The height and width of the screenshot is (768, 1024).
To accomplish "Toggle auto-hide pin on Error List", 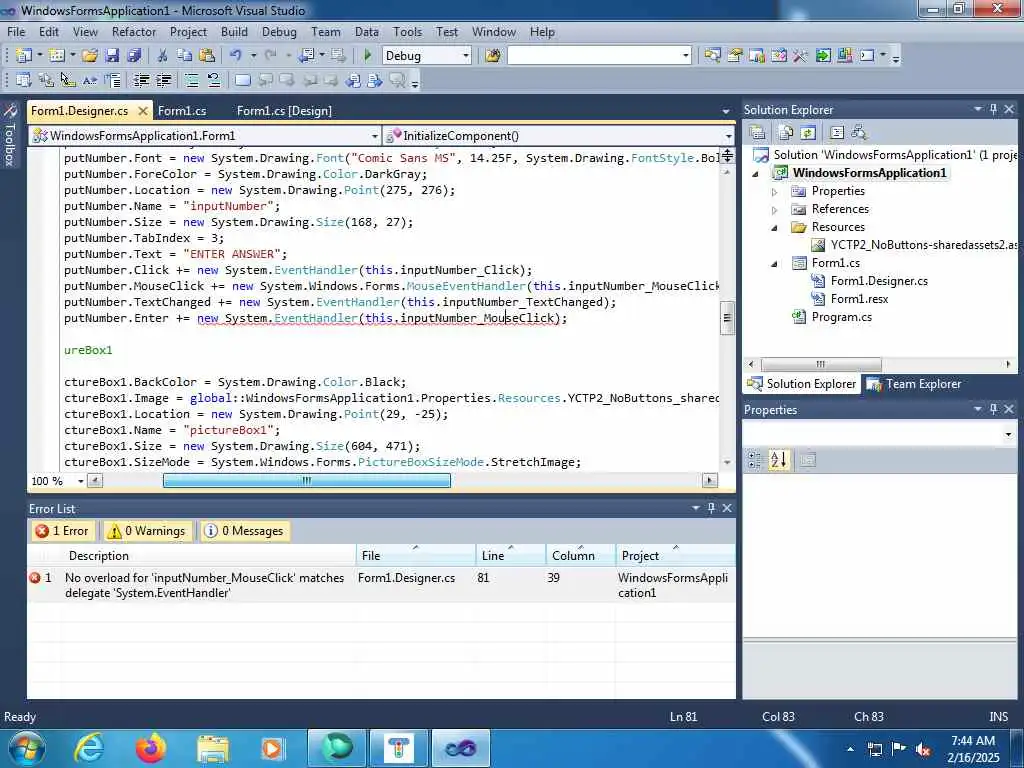I will (711, 508).
